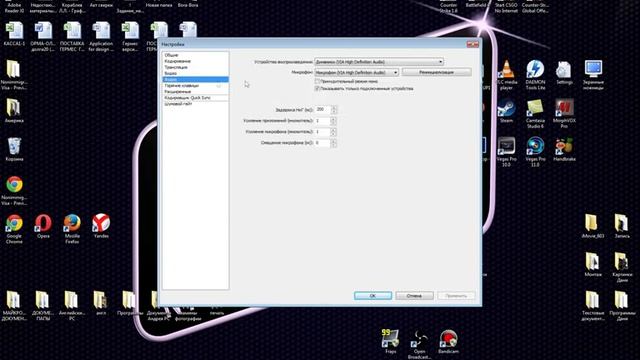
Task: Launch Camtasia Studio 6 shortcut
Action: pyautogui.click(x=535, y=108)
